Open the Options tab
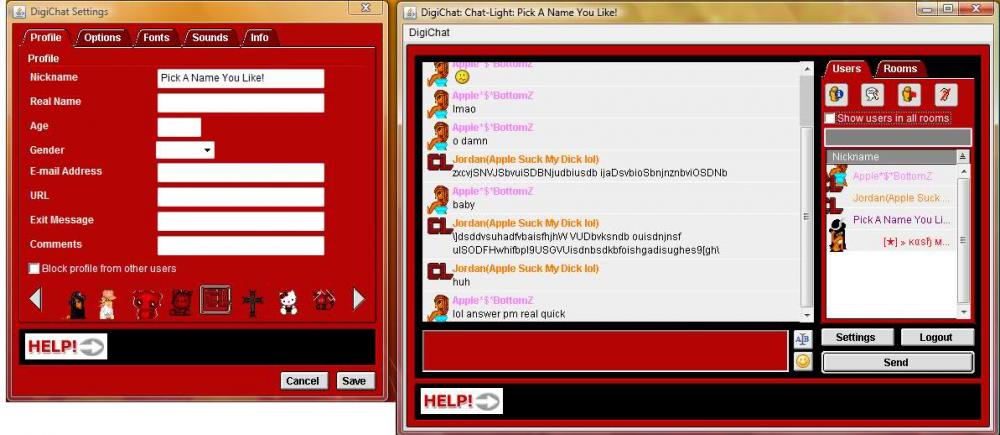The width and height of the screenshot is (1000, 435). [102, 38]
